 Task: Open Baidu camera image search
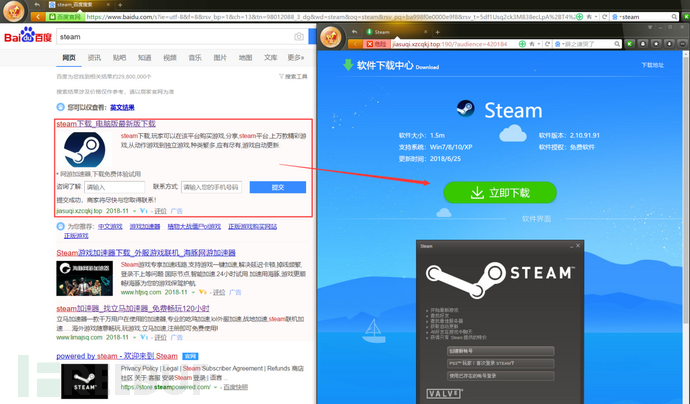pyautogui.click(x=299, y=37)
